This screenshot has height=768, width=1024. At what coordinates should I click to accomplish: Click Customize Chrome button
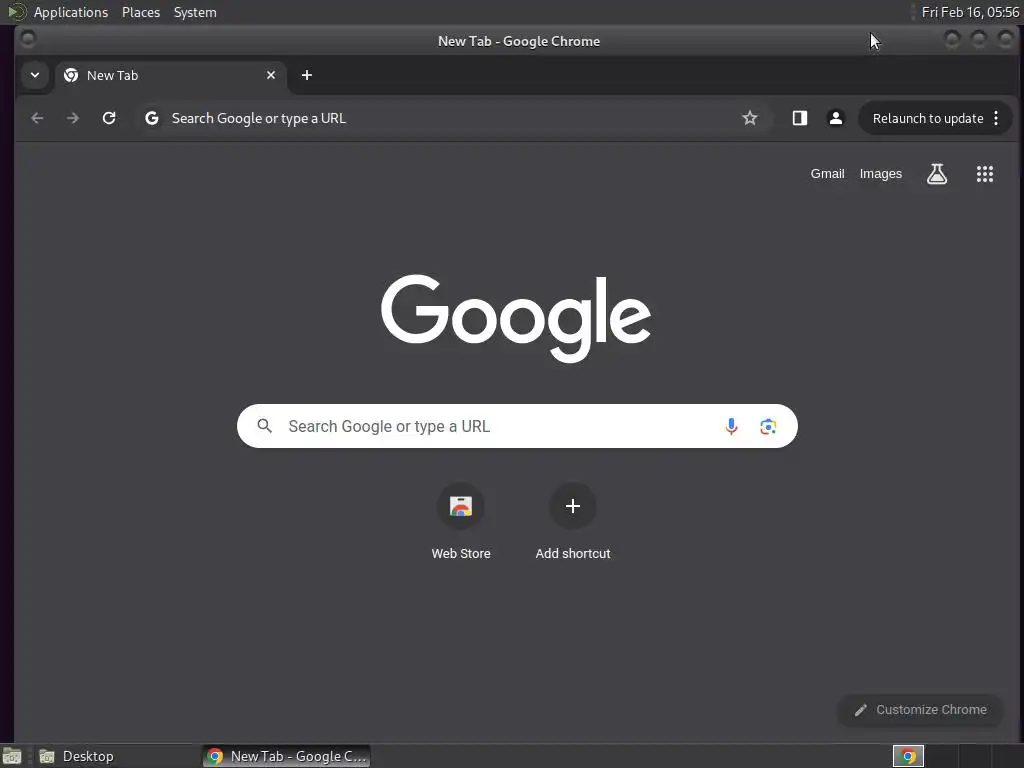pos(920,710)
